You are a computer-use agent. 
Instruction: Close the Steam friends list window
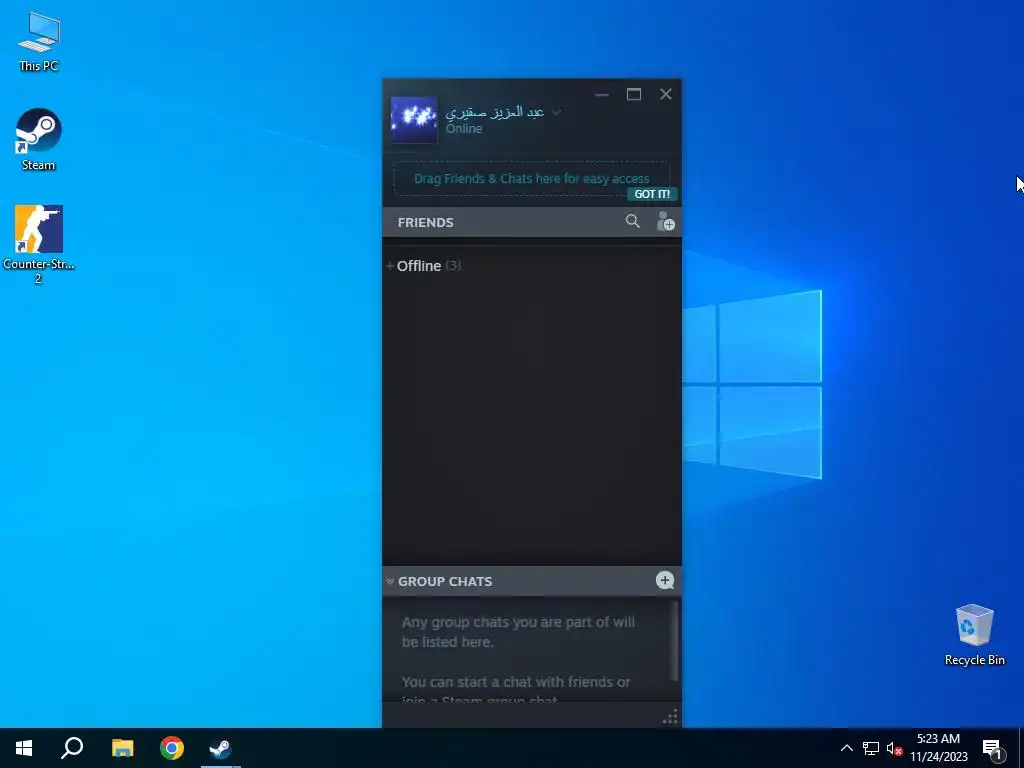tap(665, 95)
